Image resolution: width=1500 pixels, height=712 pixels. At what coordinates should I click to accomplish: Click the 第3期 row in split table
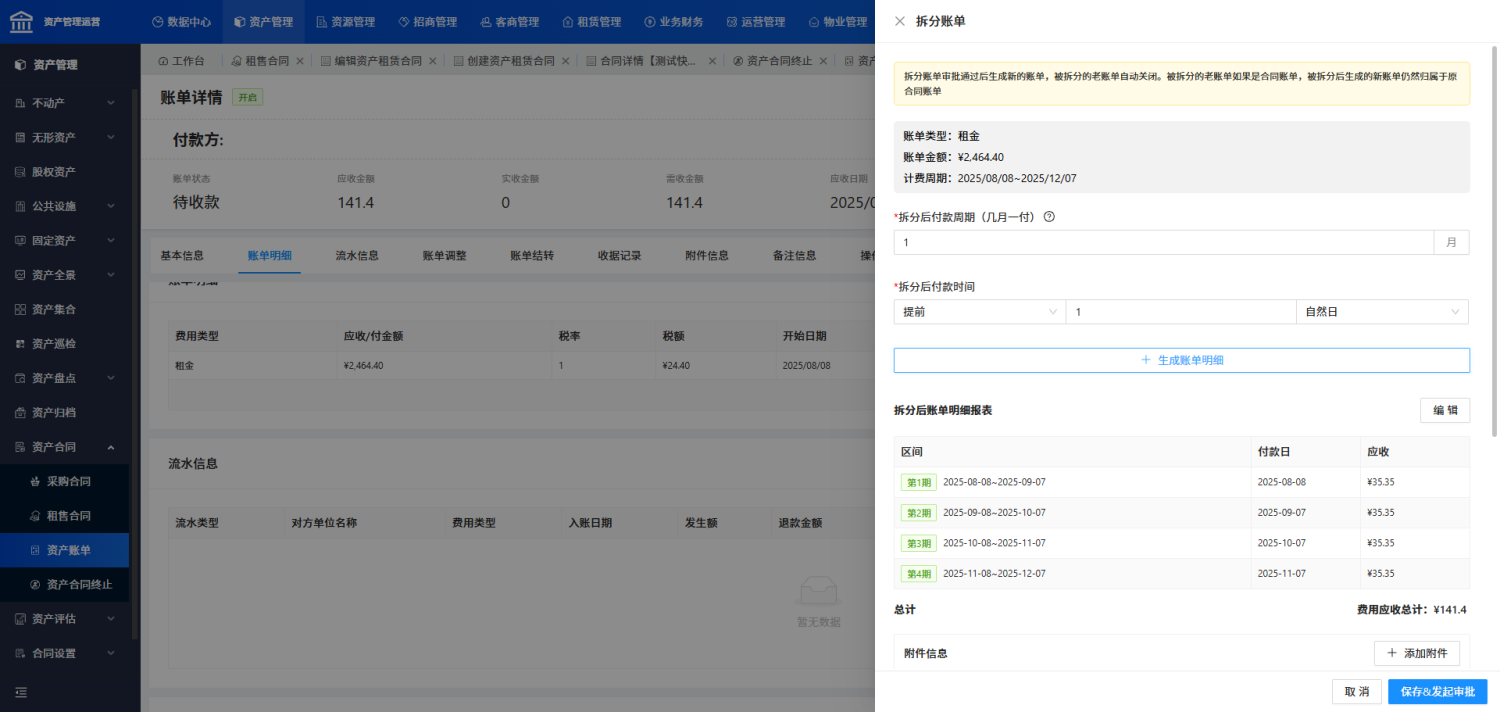click(1181, 543)
